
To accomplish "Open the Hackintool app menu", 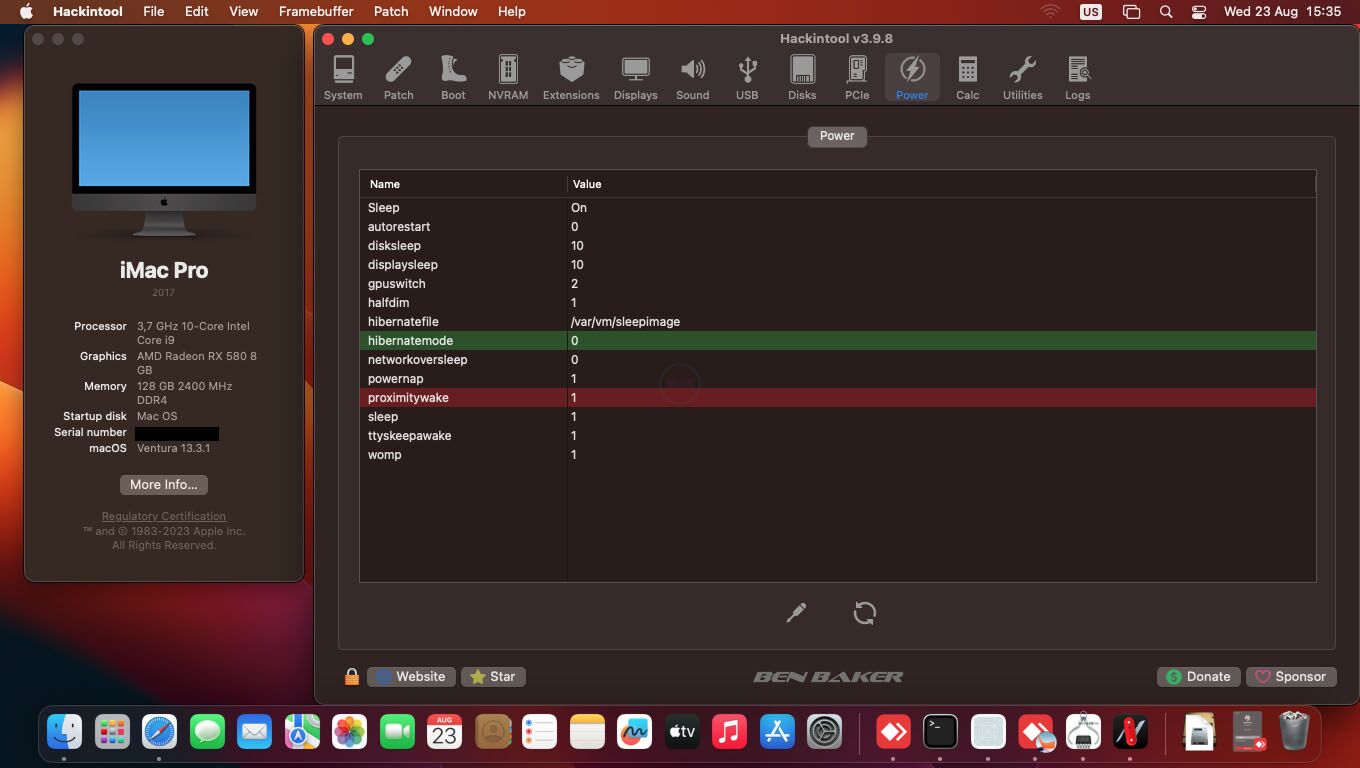I will [88, 11].
